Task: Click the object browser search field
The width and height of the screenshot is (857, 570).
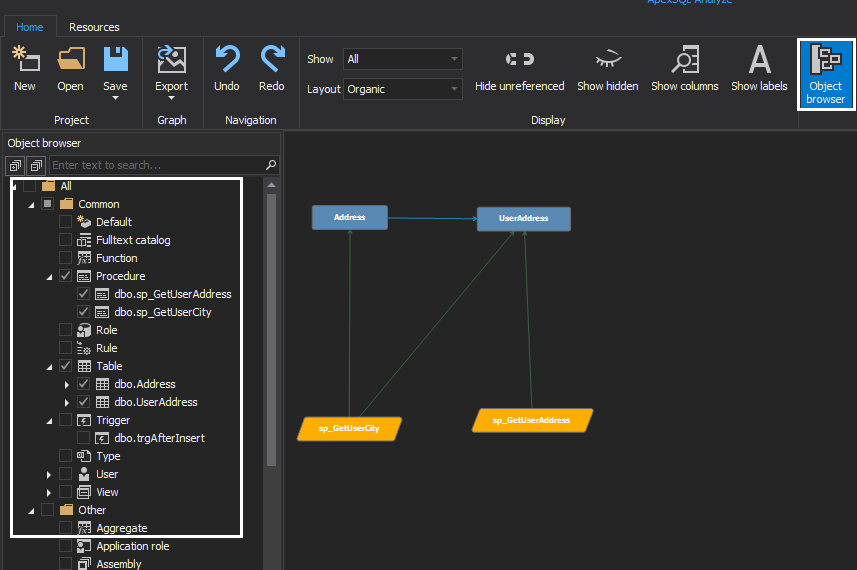Action: 157,165
